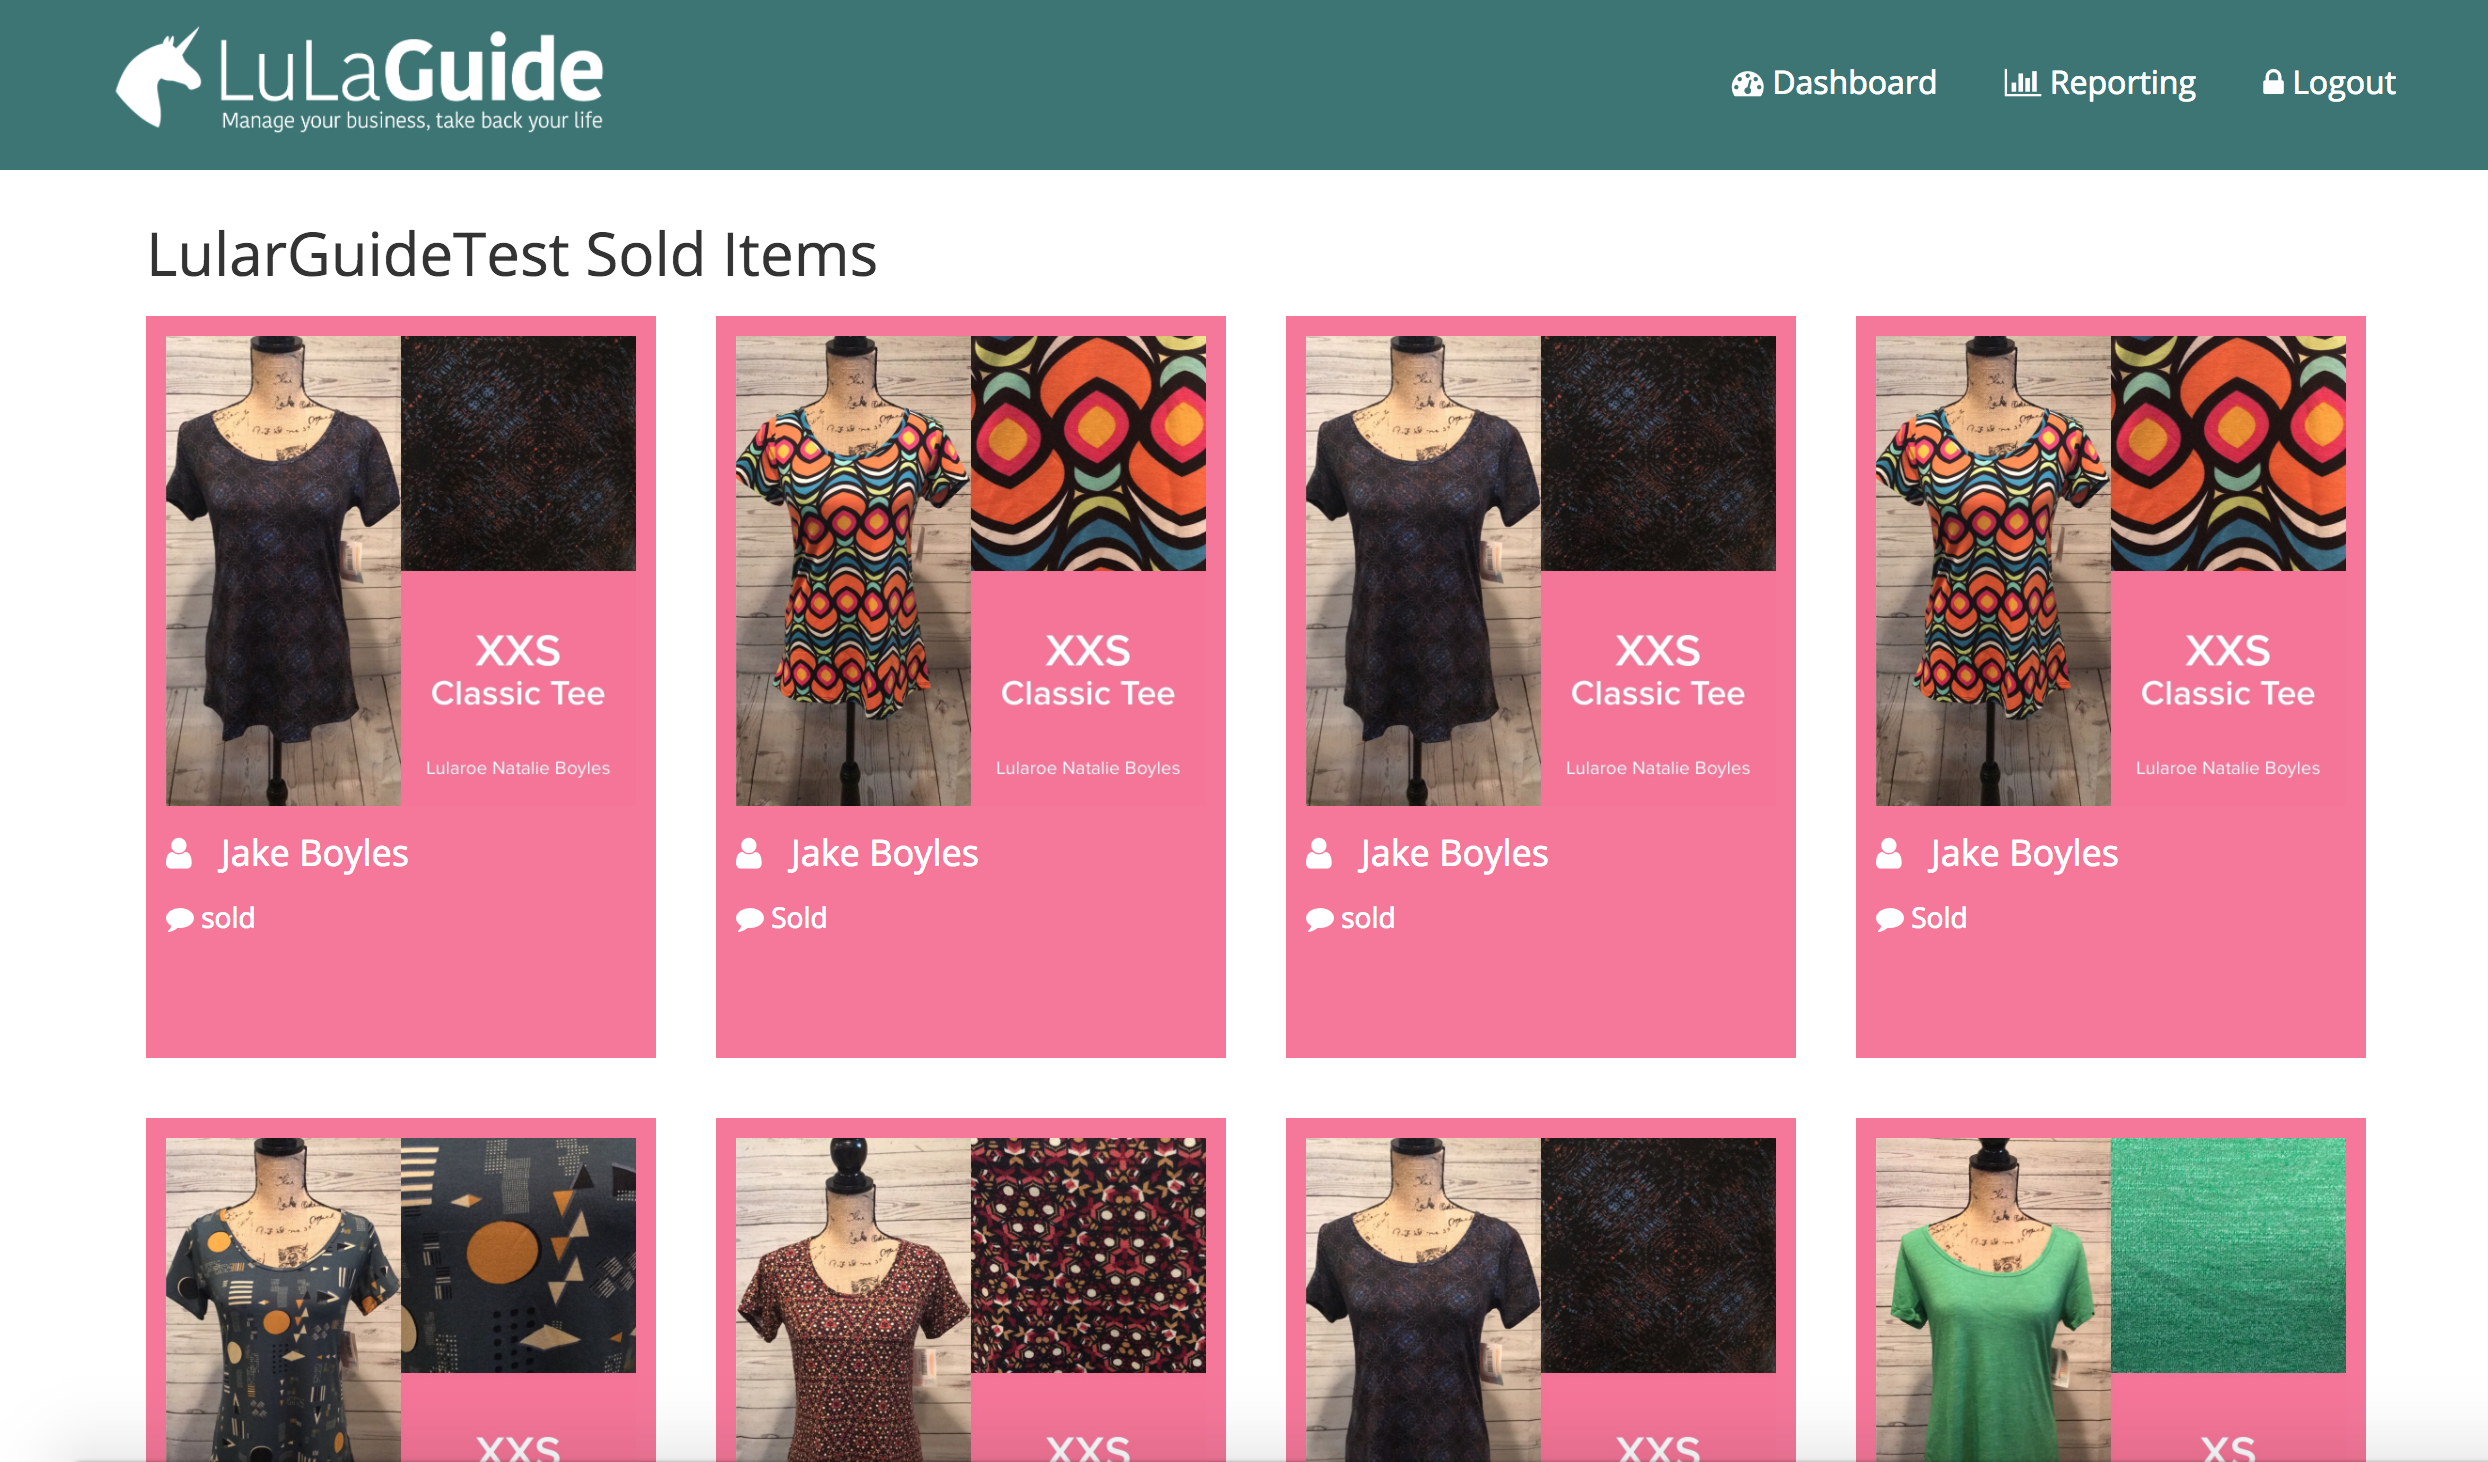Click the Dashboard palette icon
The image size is (2488, 1462).
click(x=1748, y=83)
